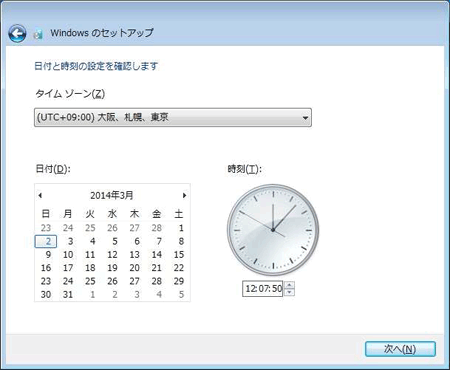Screen dimensions: 450x370
Task: Click the 次へ(N) next button
Action: [x=400, y=349]
